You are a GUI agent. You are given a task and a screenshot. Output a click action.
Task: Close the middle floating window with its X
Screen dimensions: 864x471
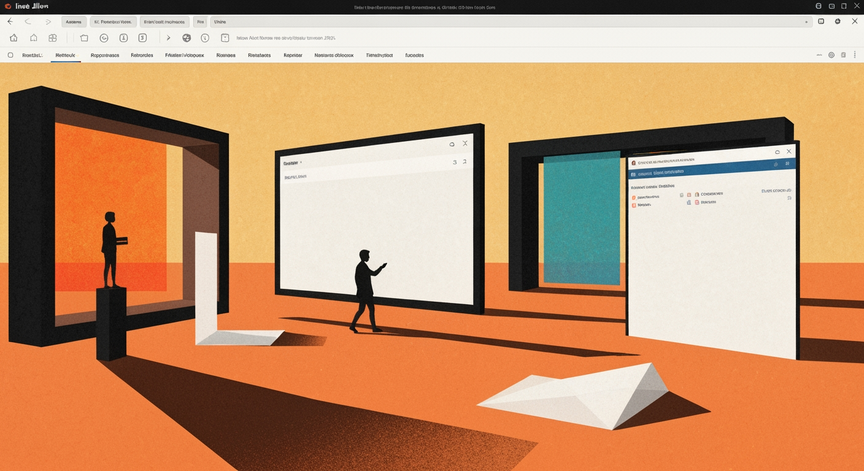coord(465,143)
